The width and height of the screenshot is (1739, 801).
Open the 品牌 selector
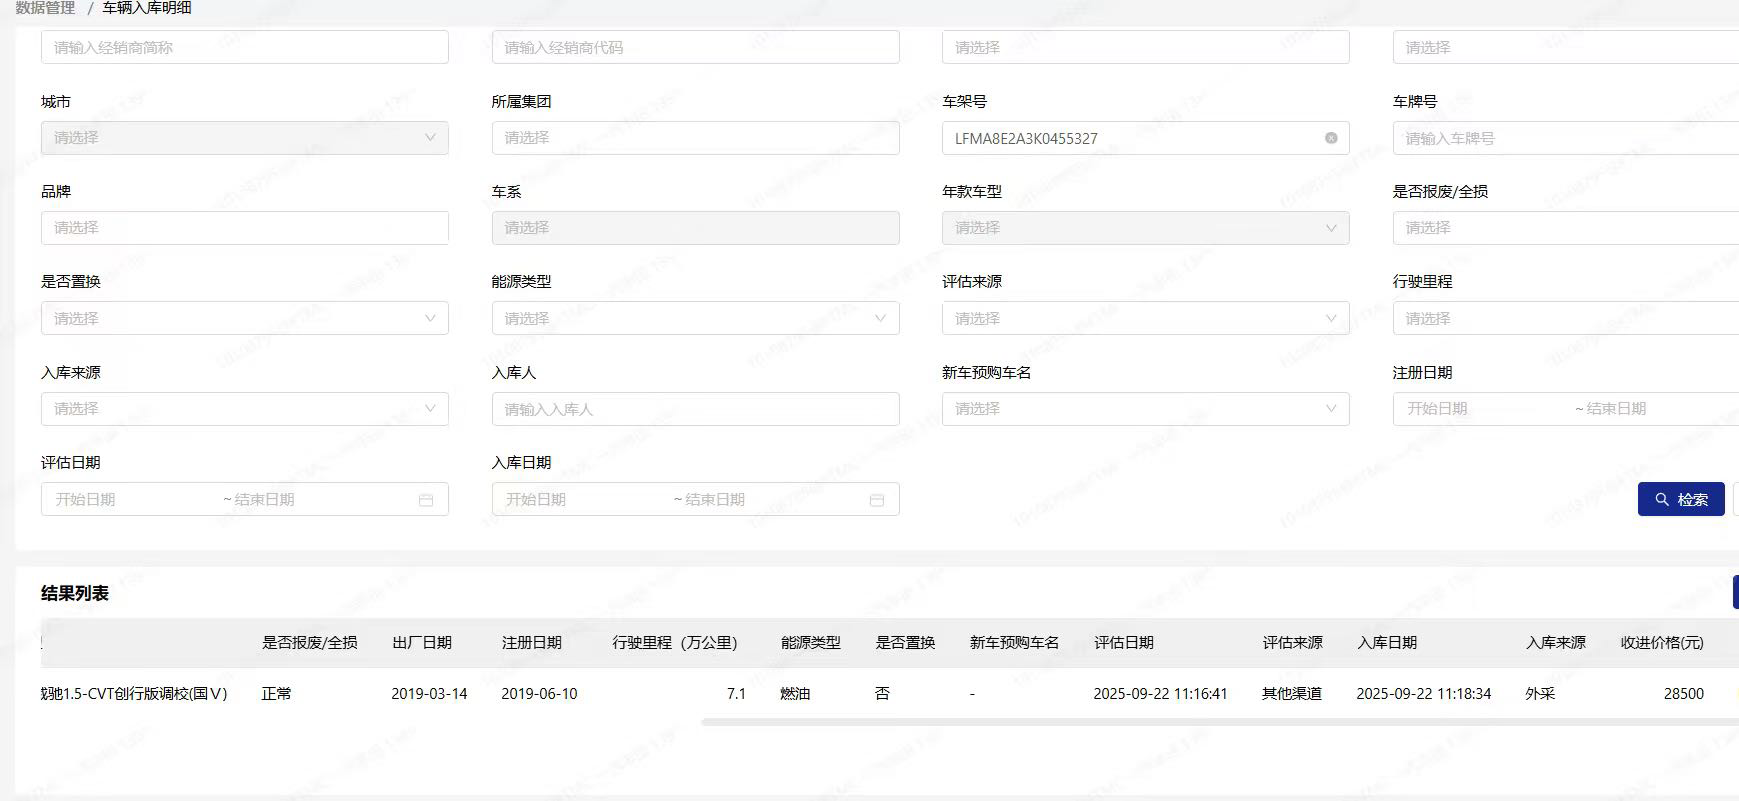point(245,228)
